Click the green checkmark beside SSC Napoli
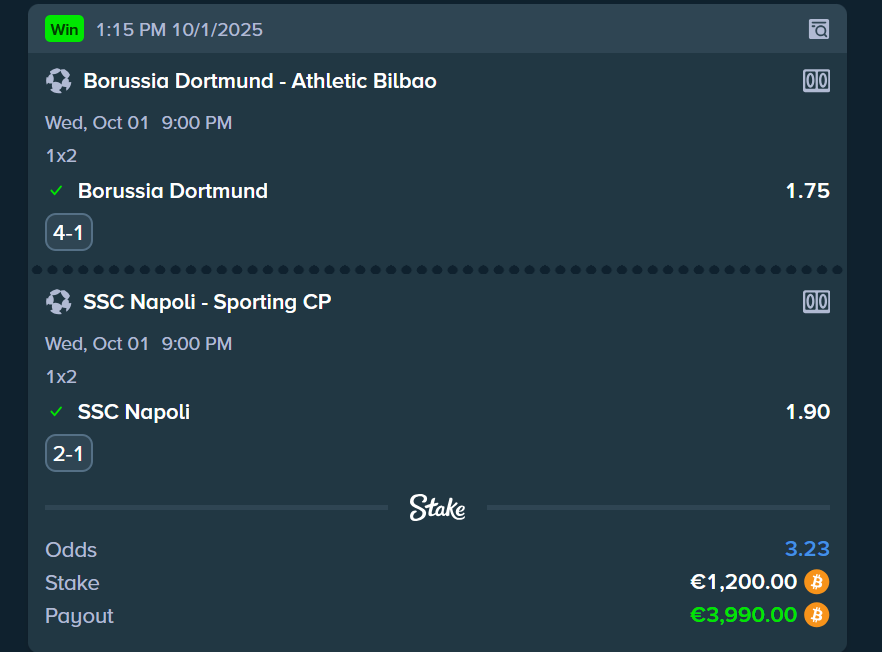 [56, 412]
